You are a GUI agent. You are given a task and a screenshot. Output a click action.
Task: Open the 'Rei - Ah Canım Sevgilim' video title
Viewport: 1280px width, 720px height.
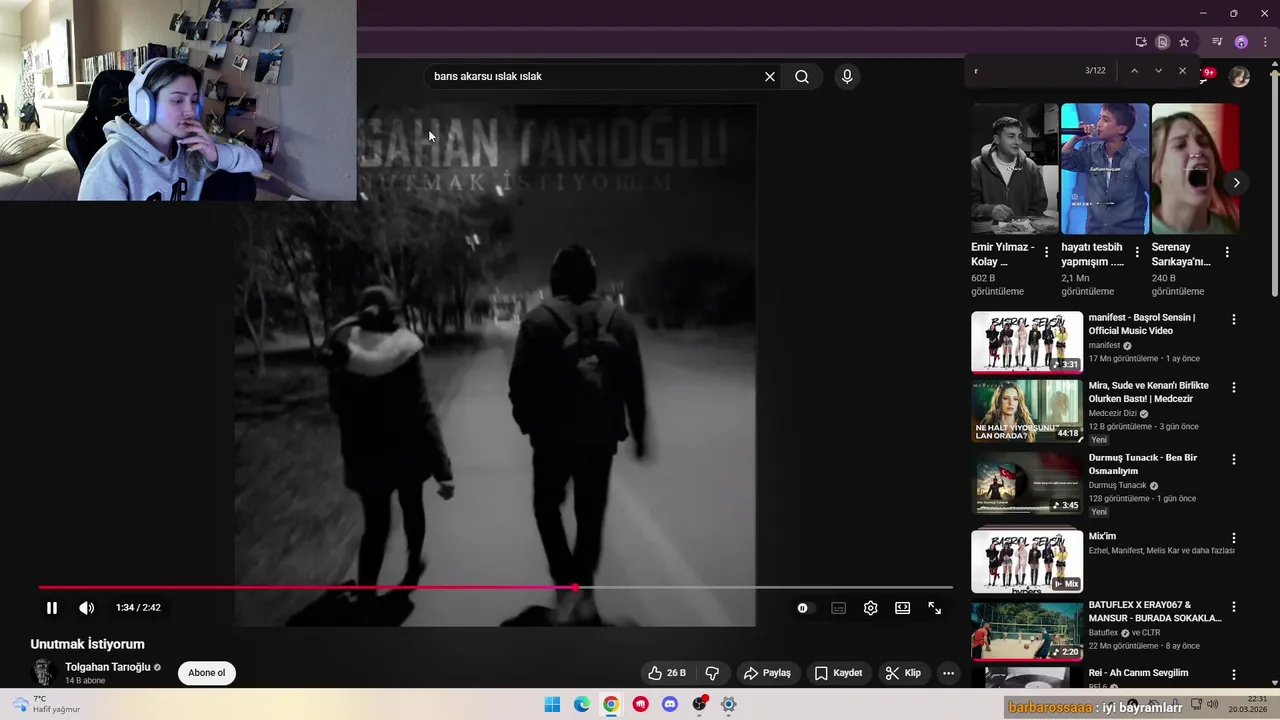[1139, 673]
